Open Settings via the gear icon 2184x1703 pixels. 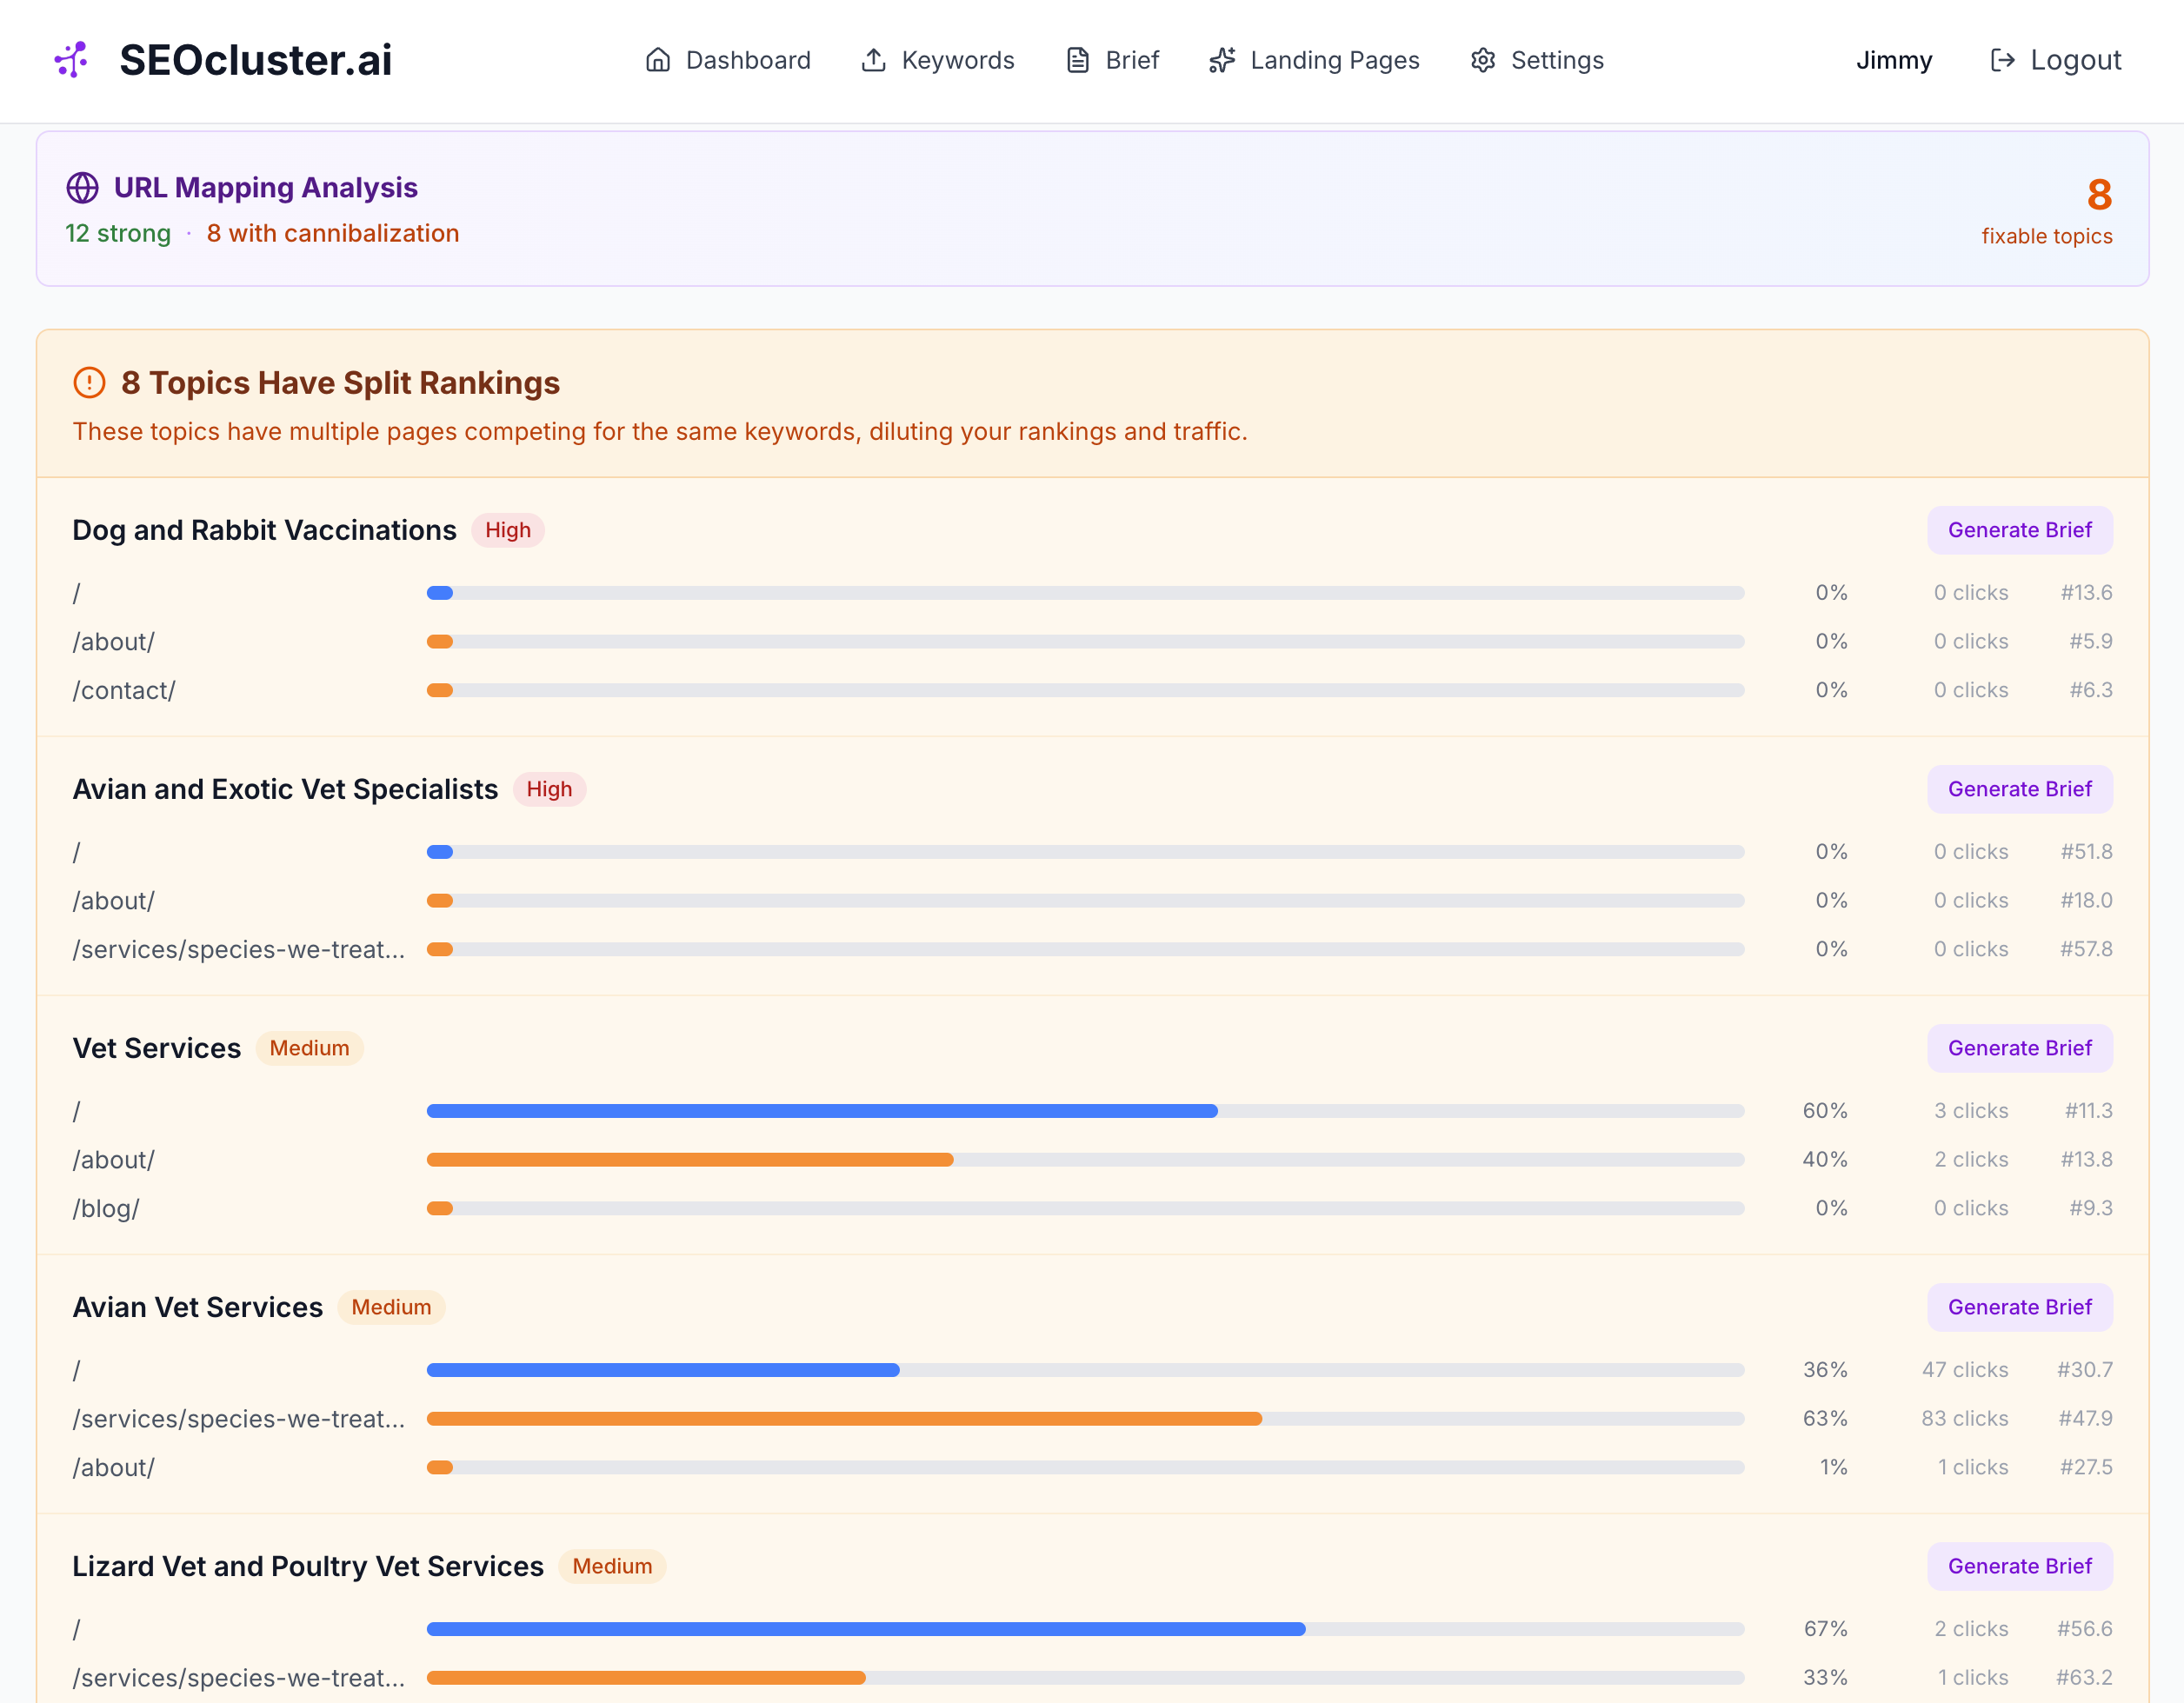click(x=1483, y=60)
